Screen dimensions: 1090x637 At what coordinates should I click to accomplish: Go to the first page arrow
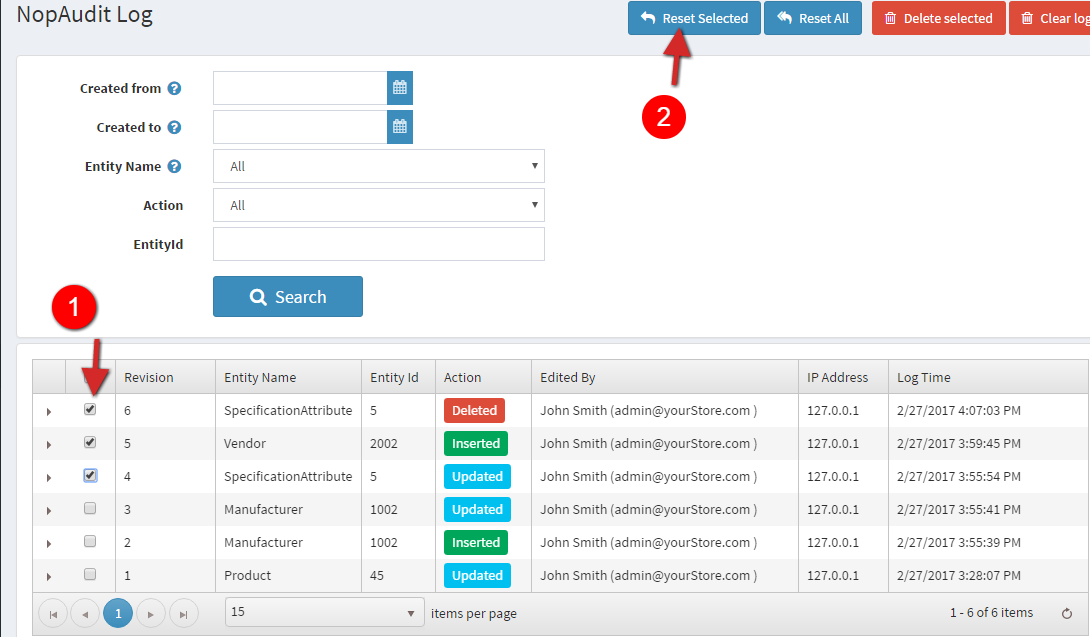coord(52,613)
